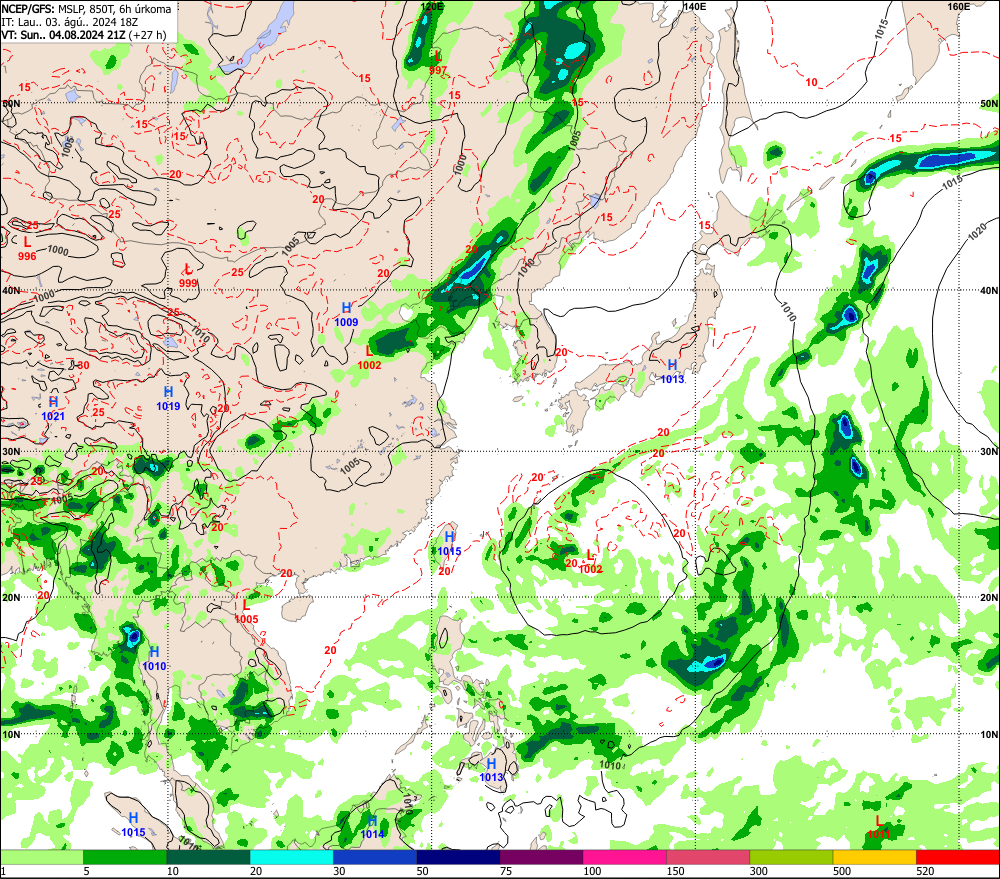The image size is (1000, 879).
Task: Click the red 520+ legend swatch
Action: pyautogui.click(x=958, y=857)
